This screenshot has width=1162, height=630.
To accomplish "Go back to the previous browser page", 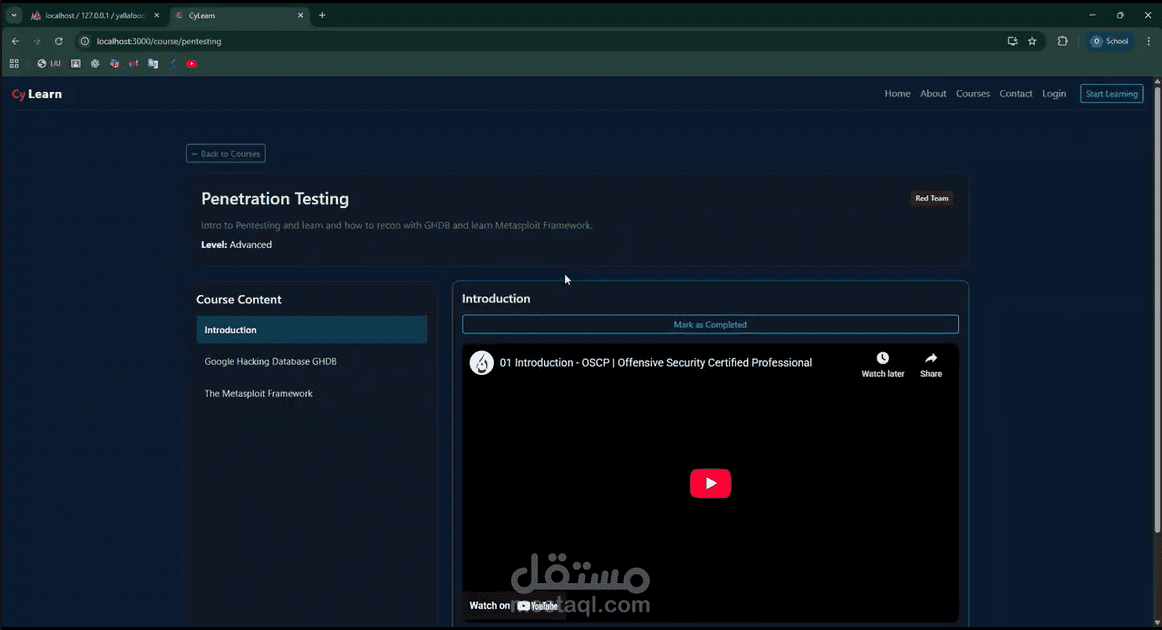I will click(x=15, y=42).
